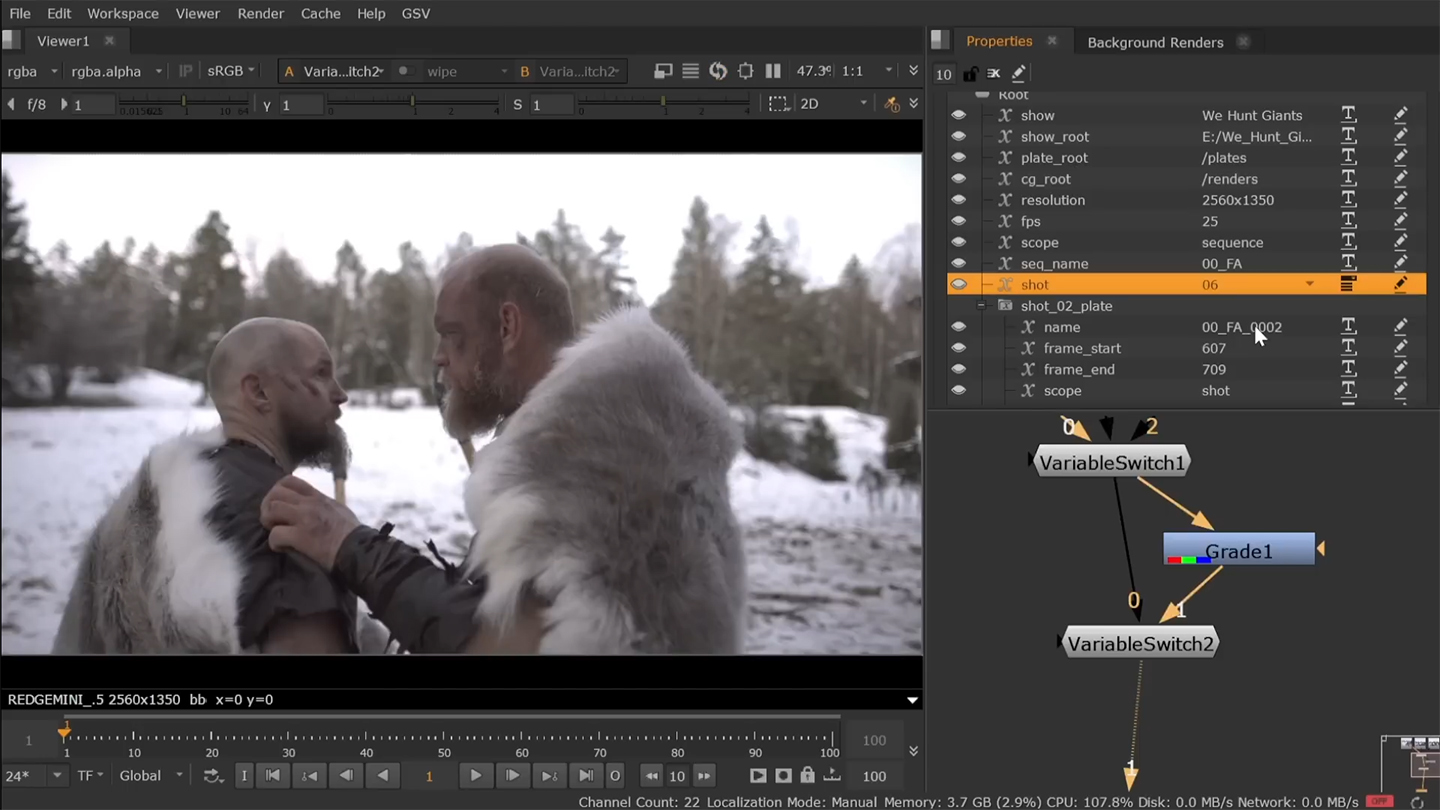Screen dimensions: 1440x810
Task: Collapse shot_02_plate tree group
Action: click(981, 306)
